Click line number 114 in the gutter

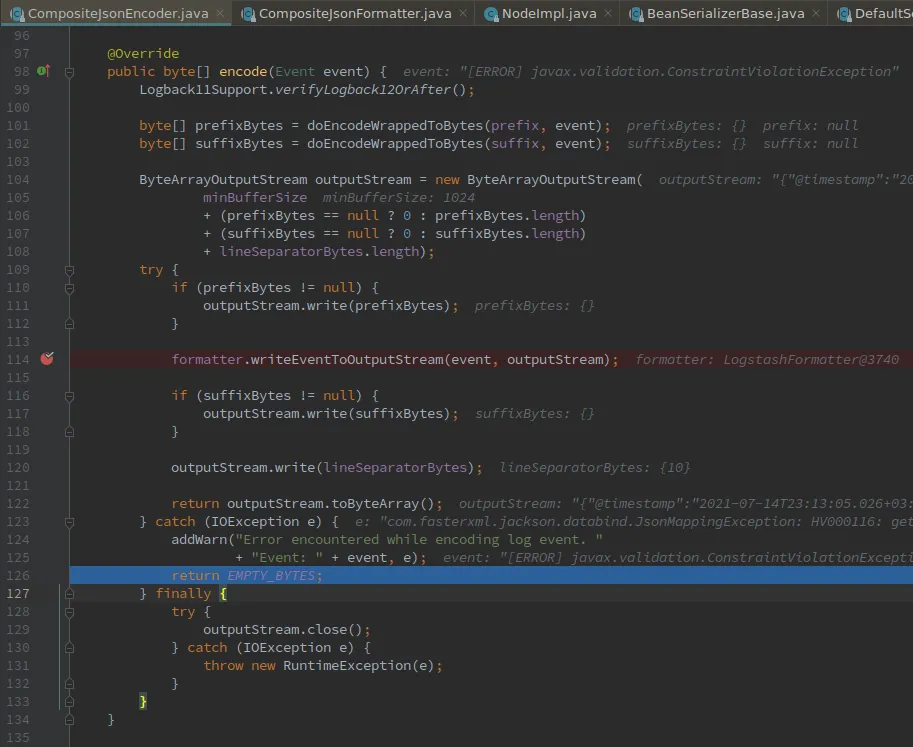[18, 359]
